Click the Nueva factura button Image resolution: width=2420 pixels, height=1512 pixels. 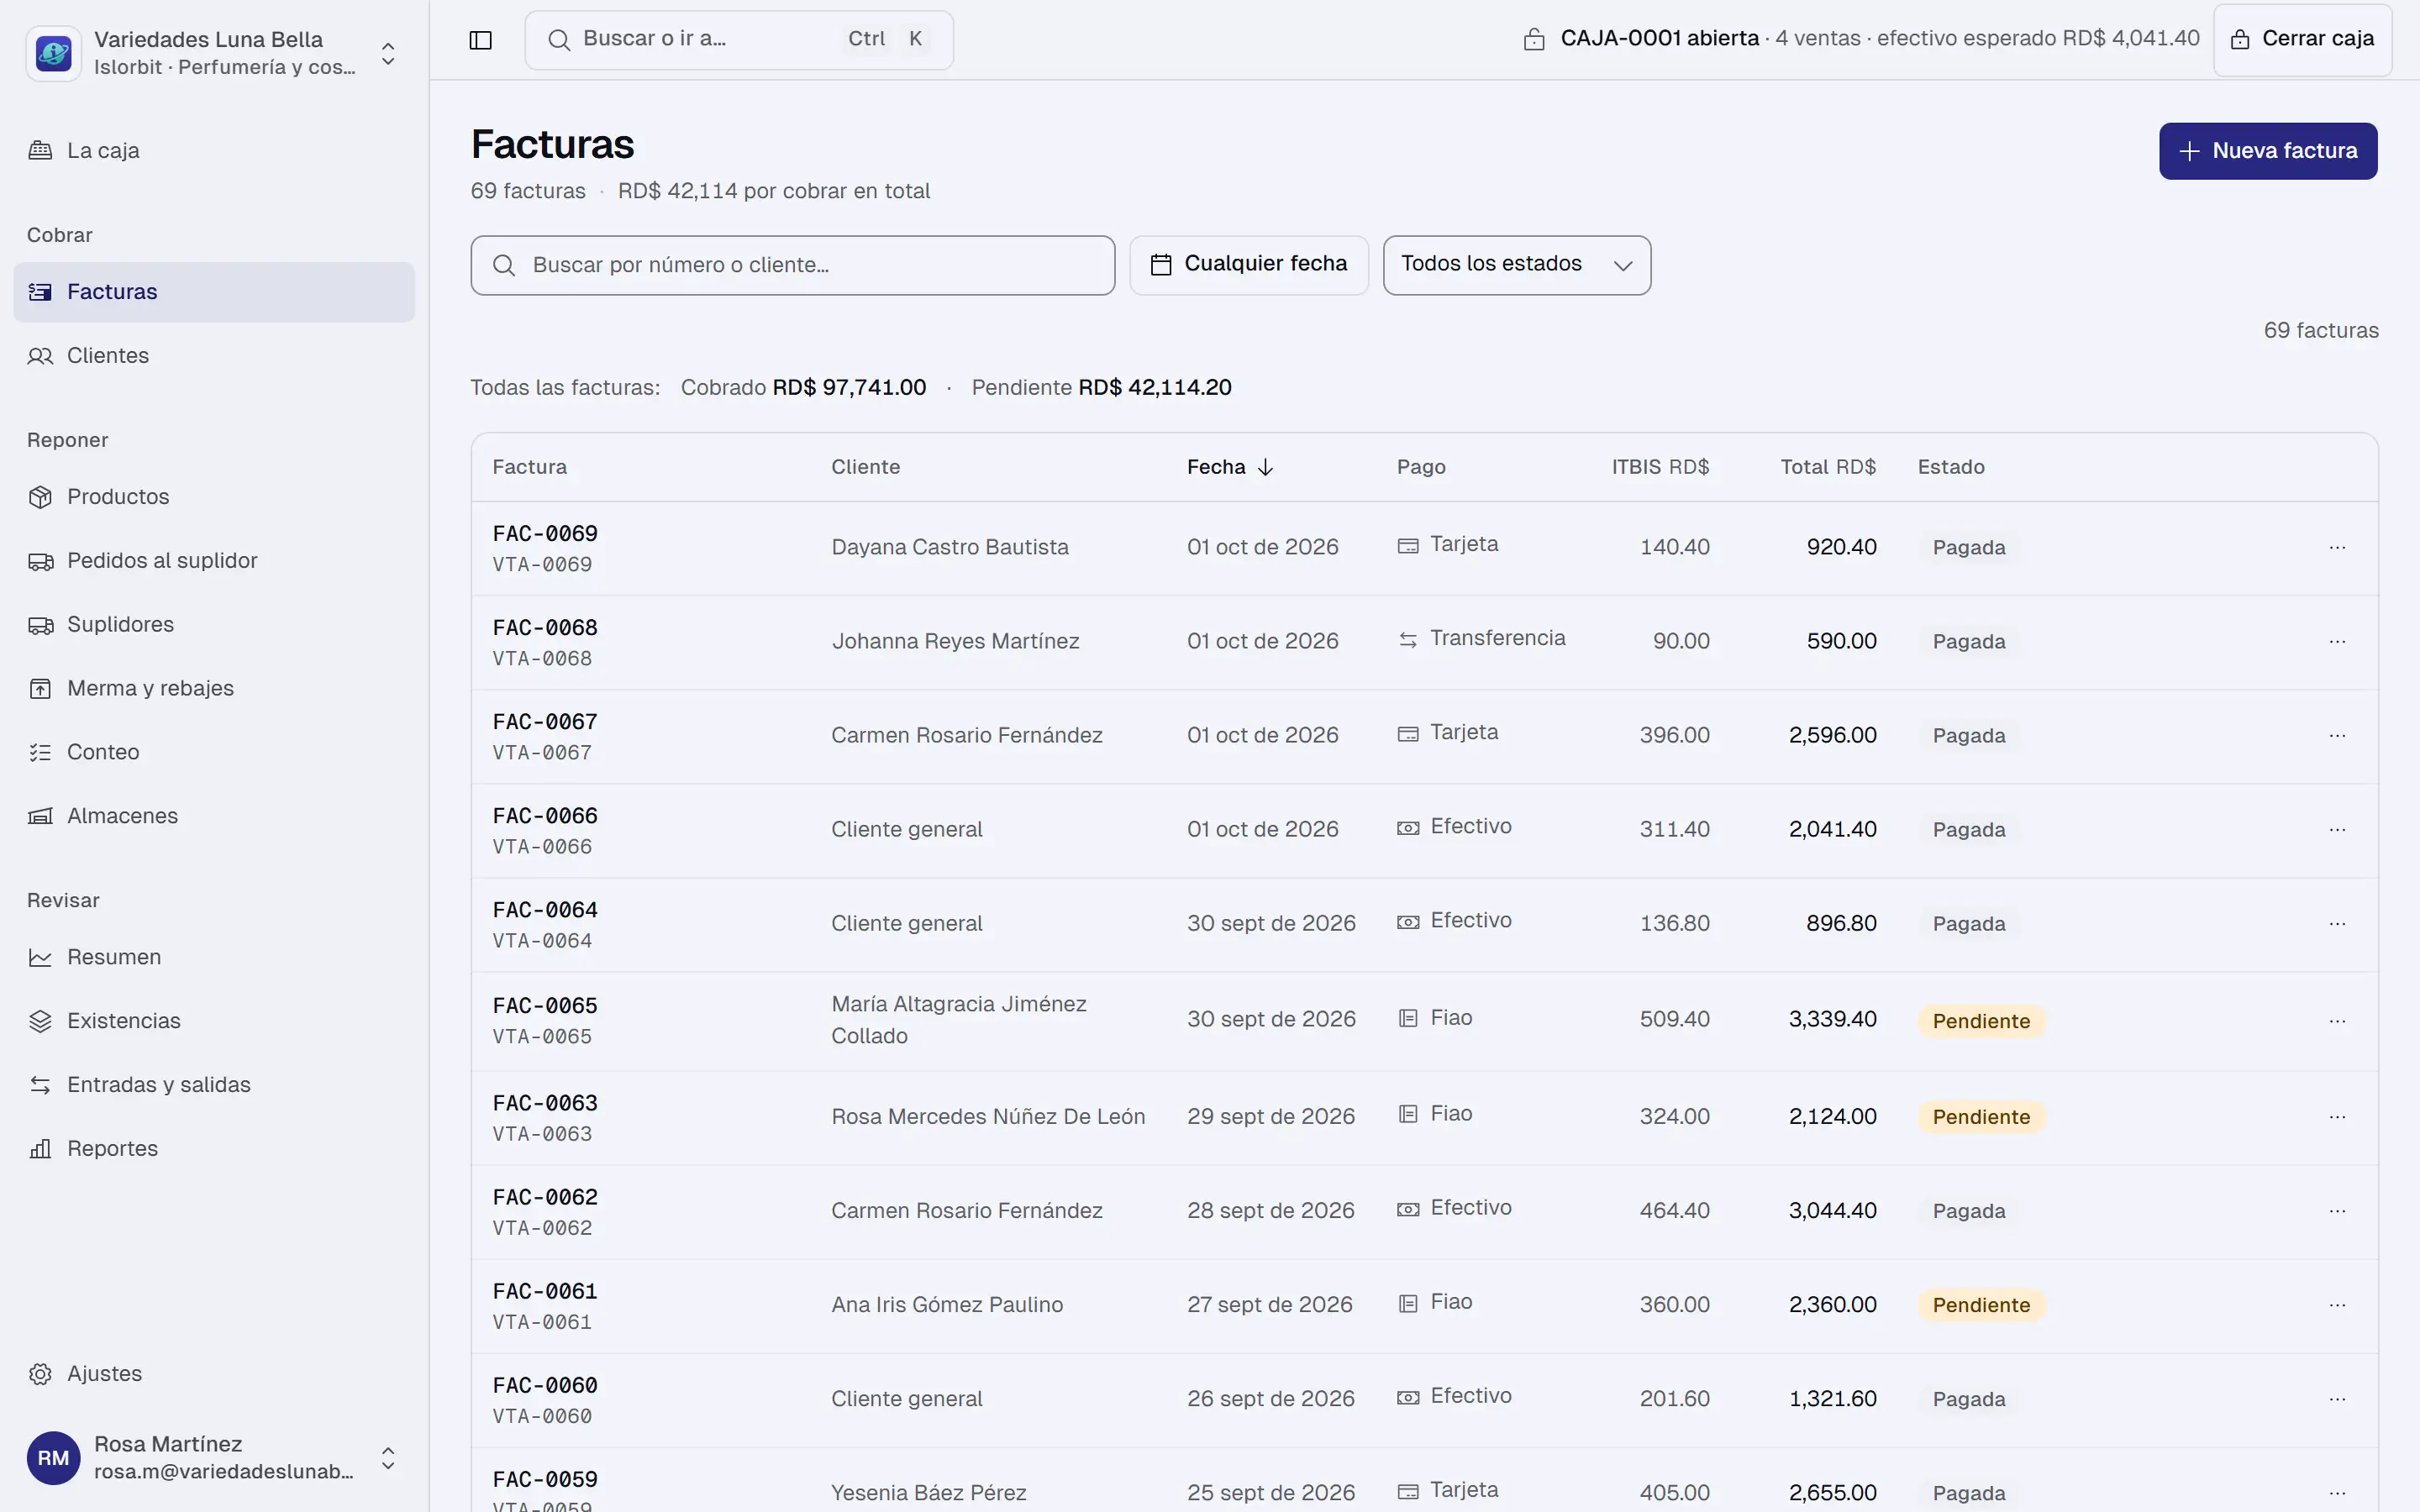[x=2267, y=151]
